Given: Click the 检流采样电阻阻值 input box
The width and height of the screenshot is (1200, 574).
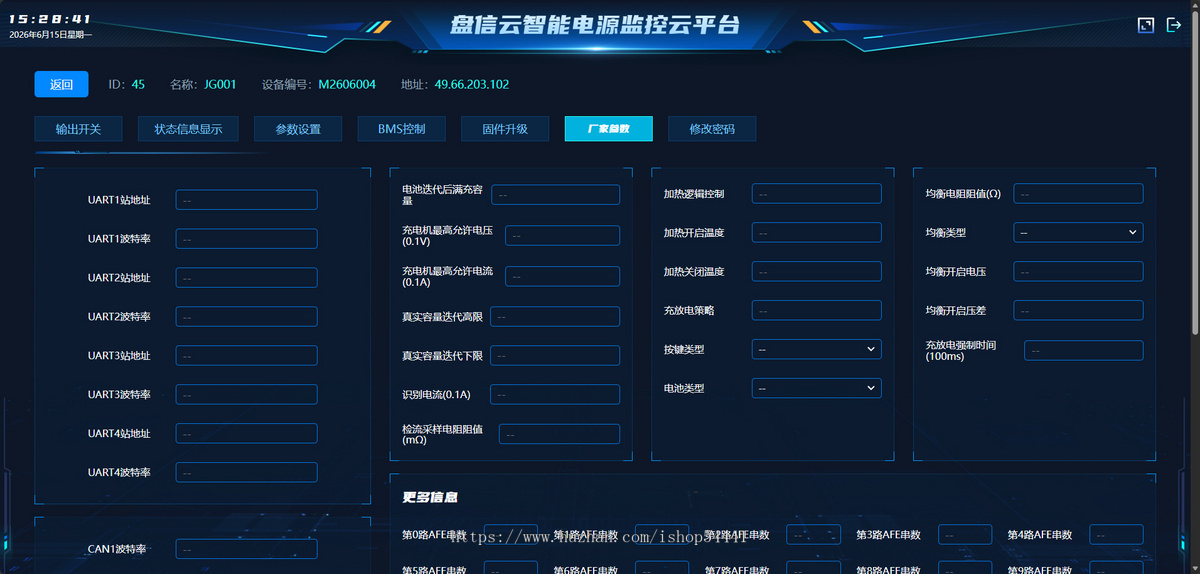Looking at the screenshot, I should (559, 434).
